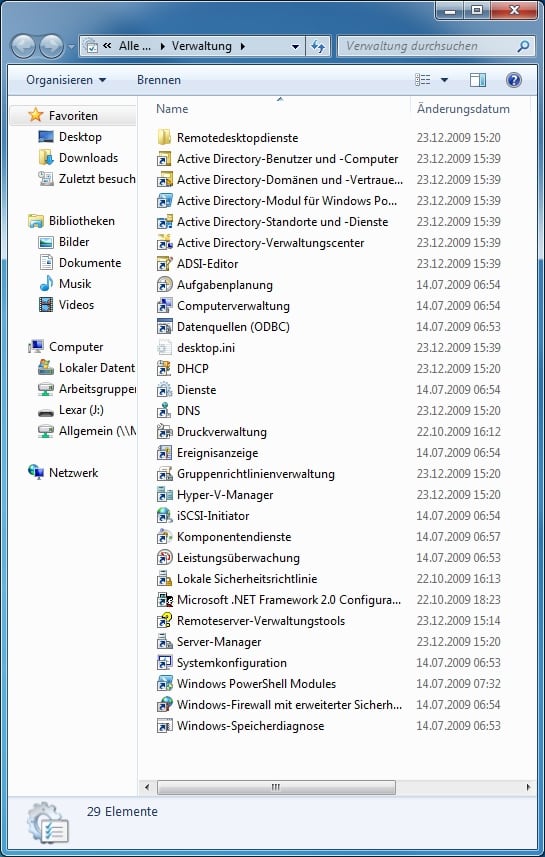545x857 pixels.
Task: Open Desktop in the navigation pane
Action: [80, 137]
